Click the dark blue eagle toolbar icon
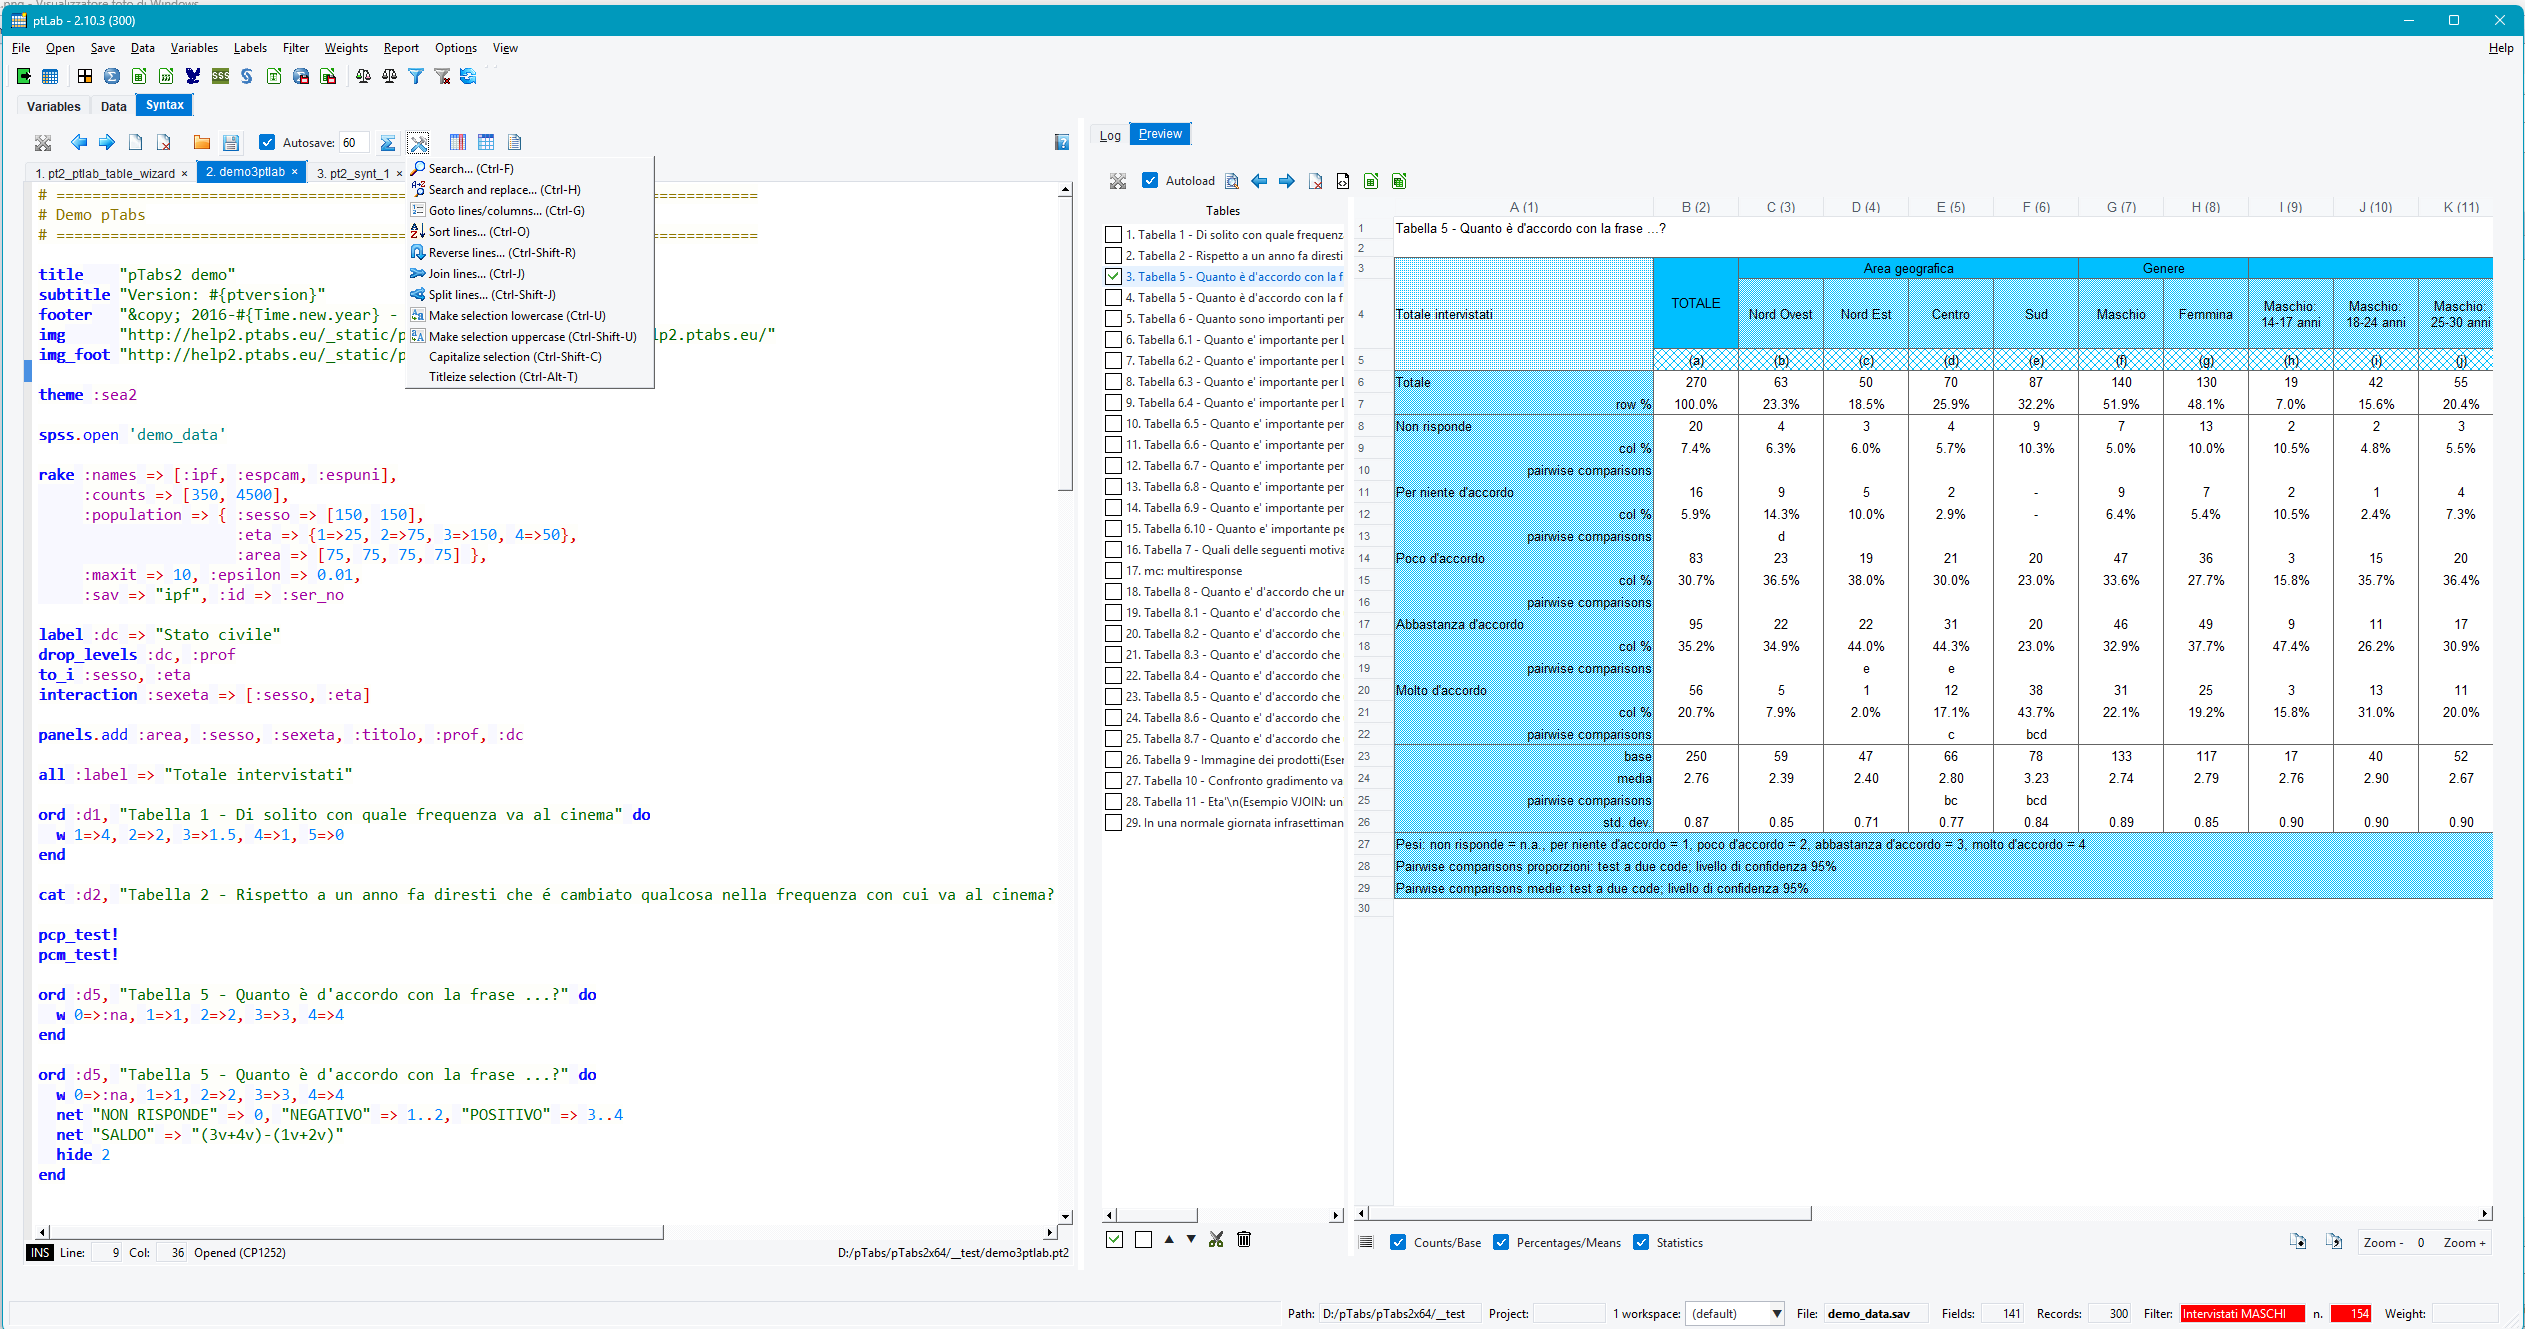The image size is (2525, 1329). pyautogui.click(x=193, y=76)
